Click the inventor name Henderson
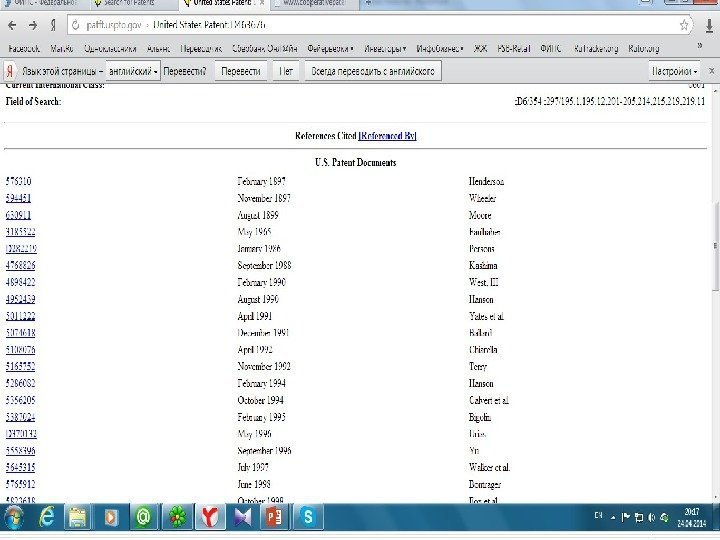 486,181
